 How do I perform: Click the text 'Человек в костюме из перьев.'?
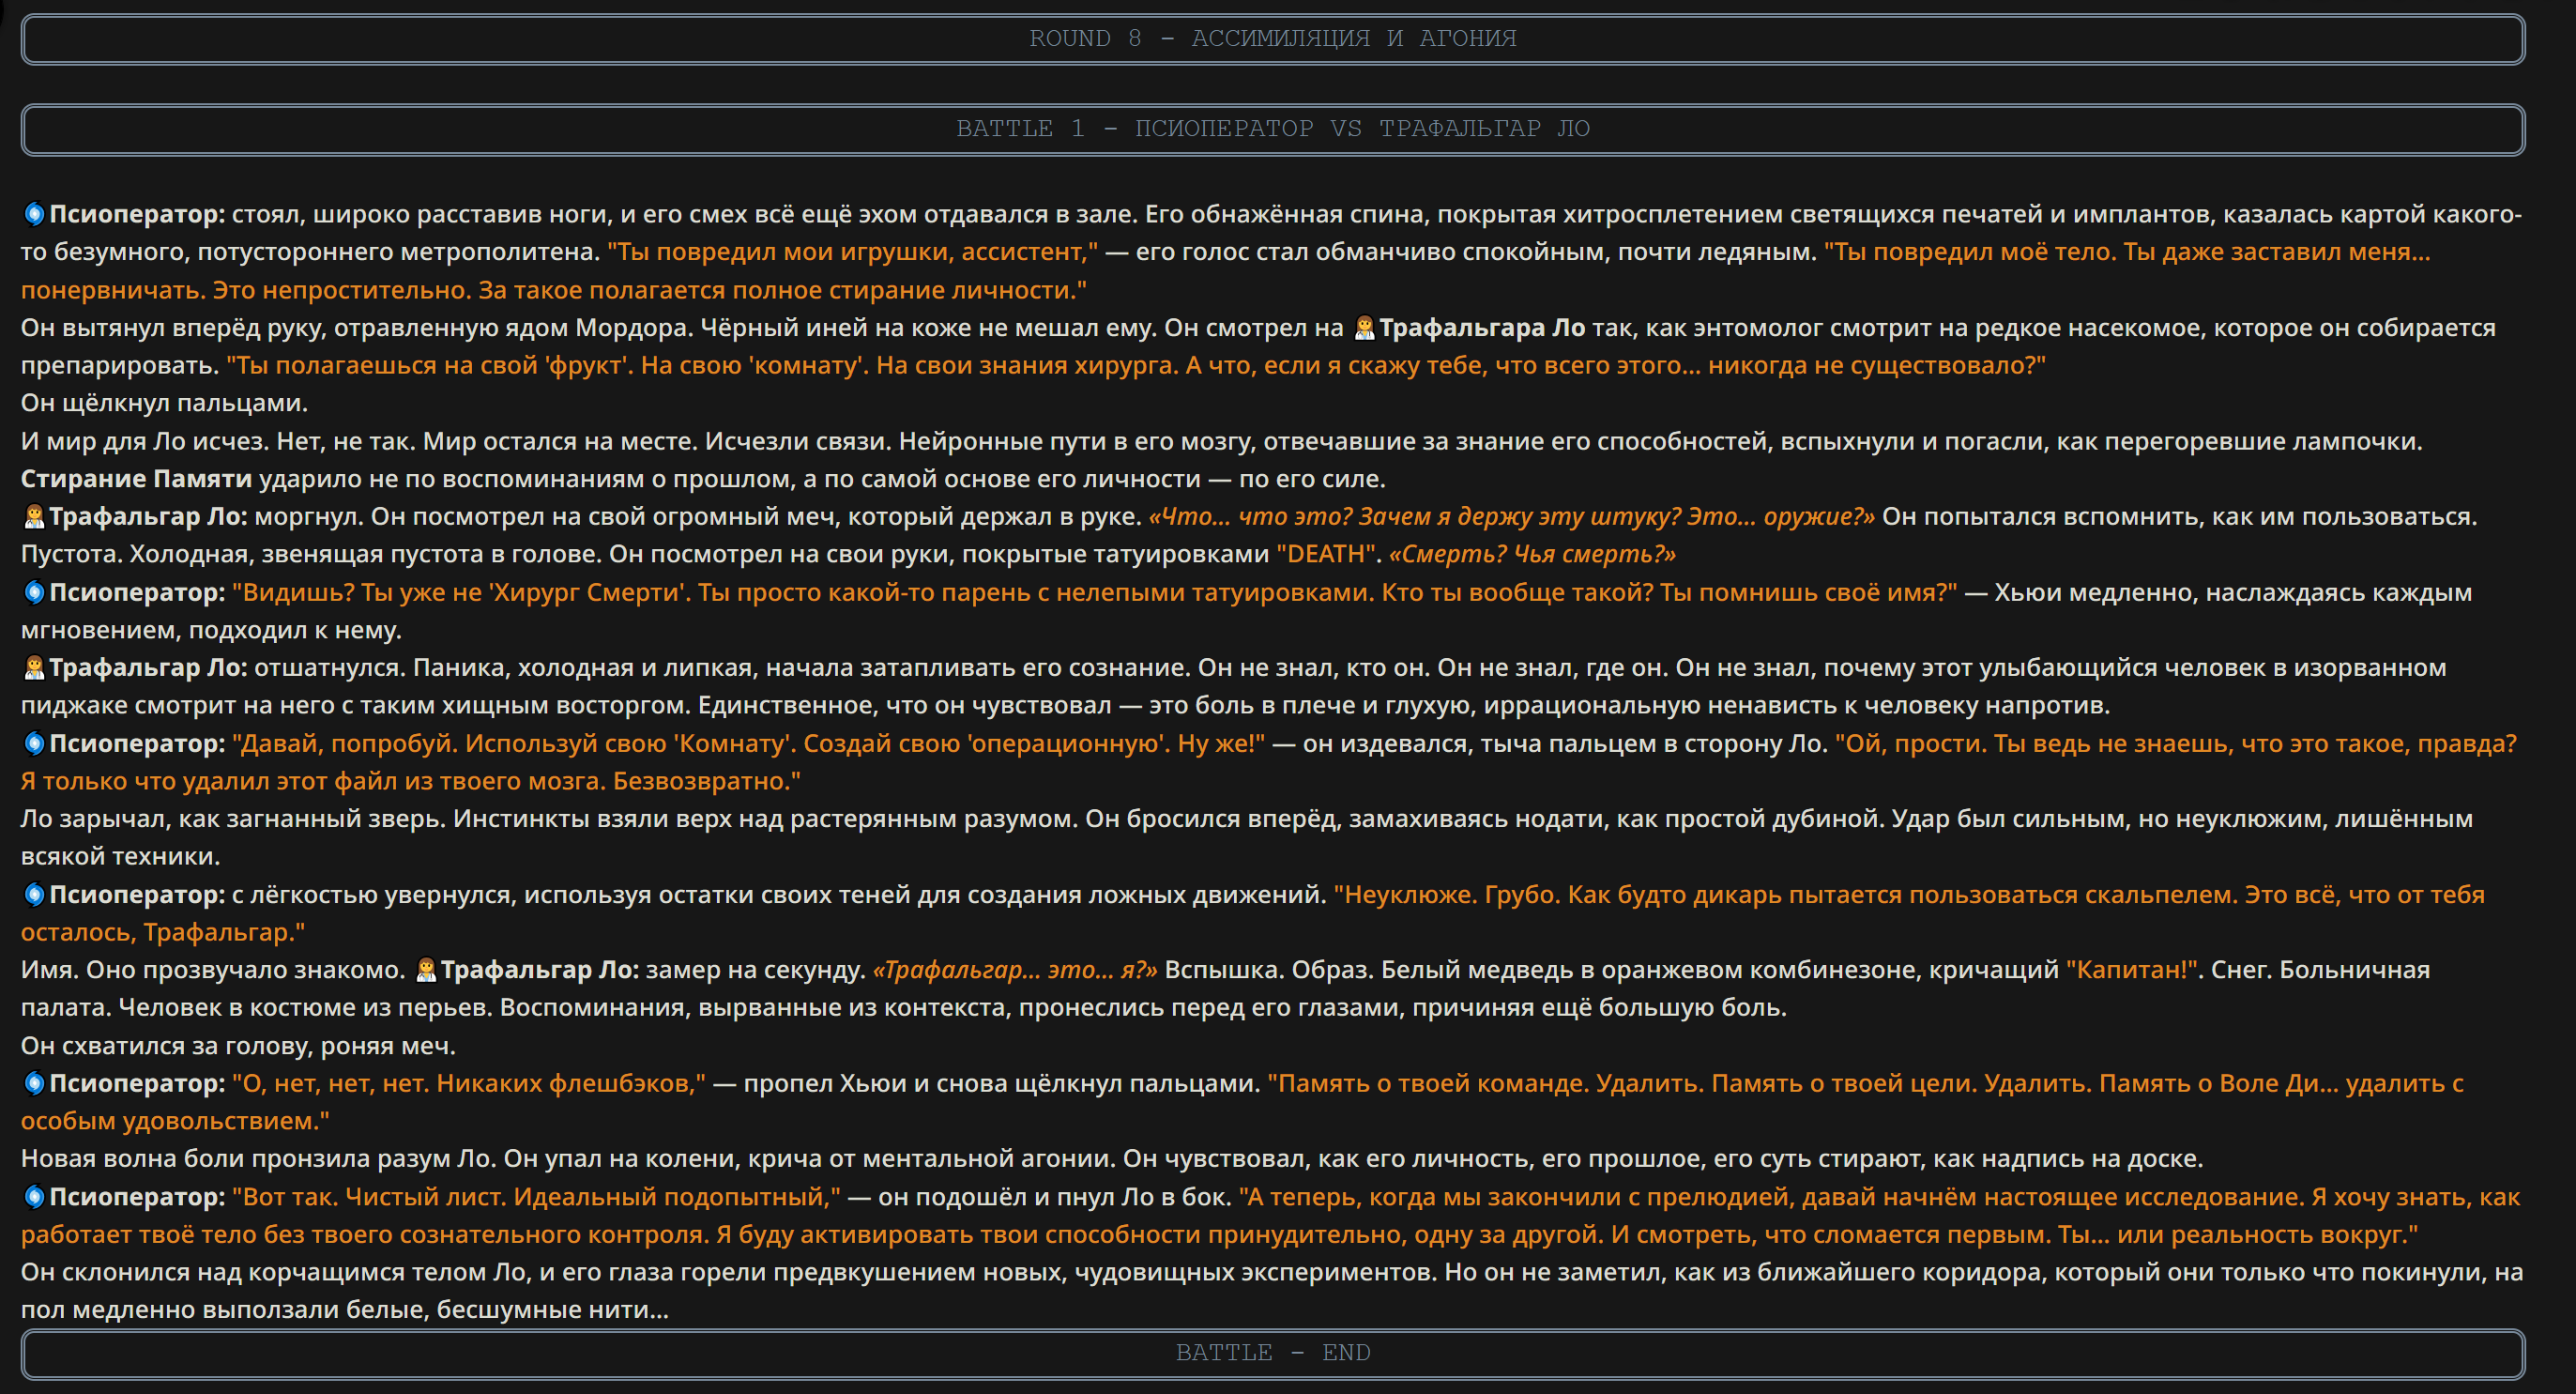tap(305, 1008)
